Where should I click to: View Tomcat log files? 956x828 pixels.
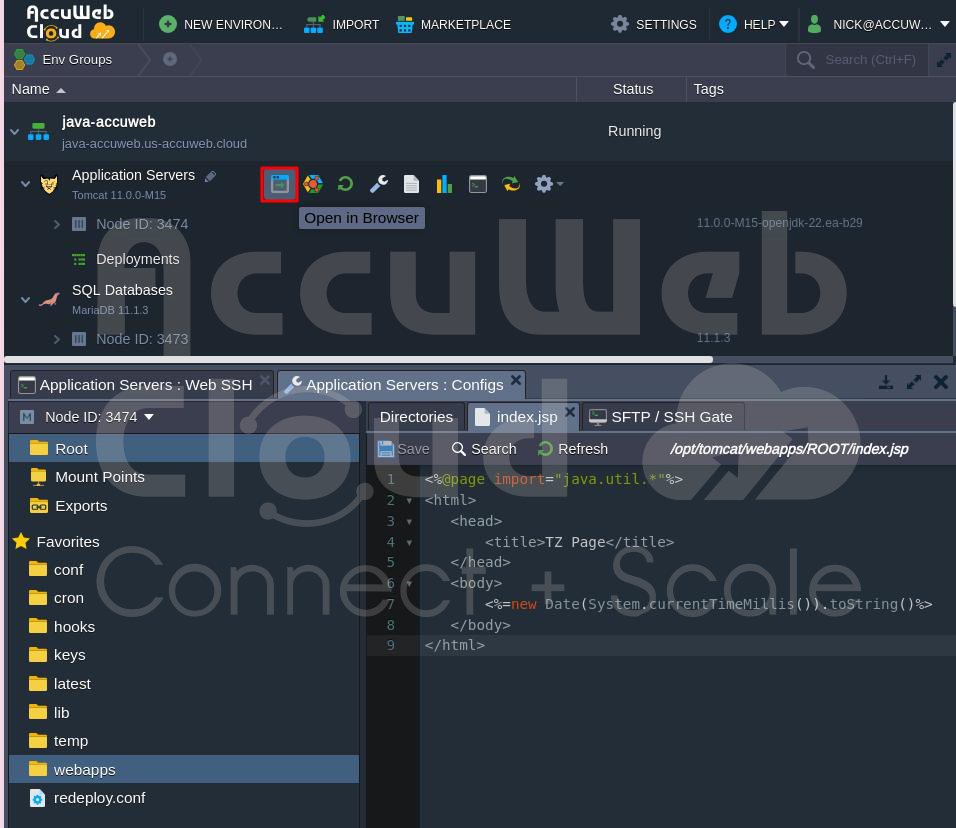coord(411,184)
